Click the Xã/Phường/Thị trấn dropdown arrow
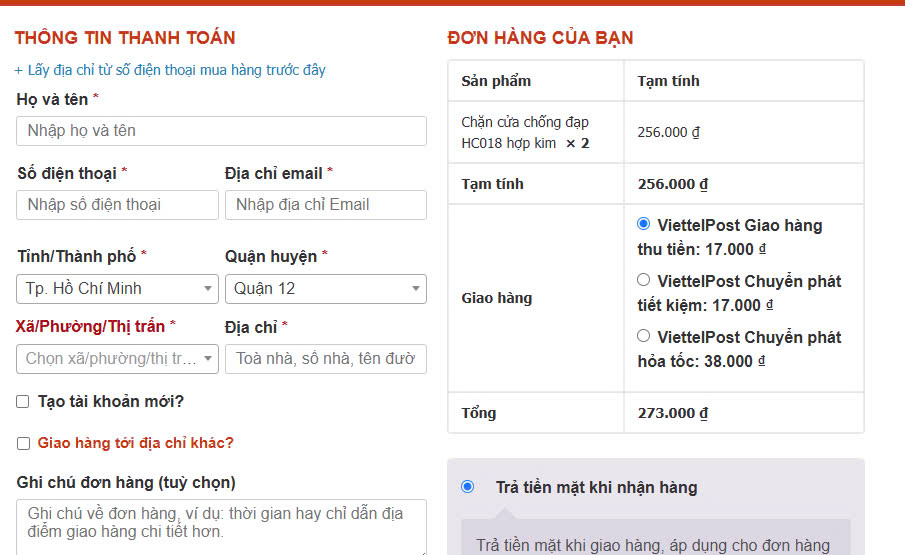905x555 pixels. [x=208, y=359]
